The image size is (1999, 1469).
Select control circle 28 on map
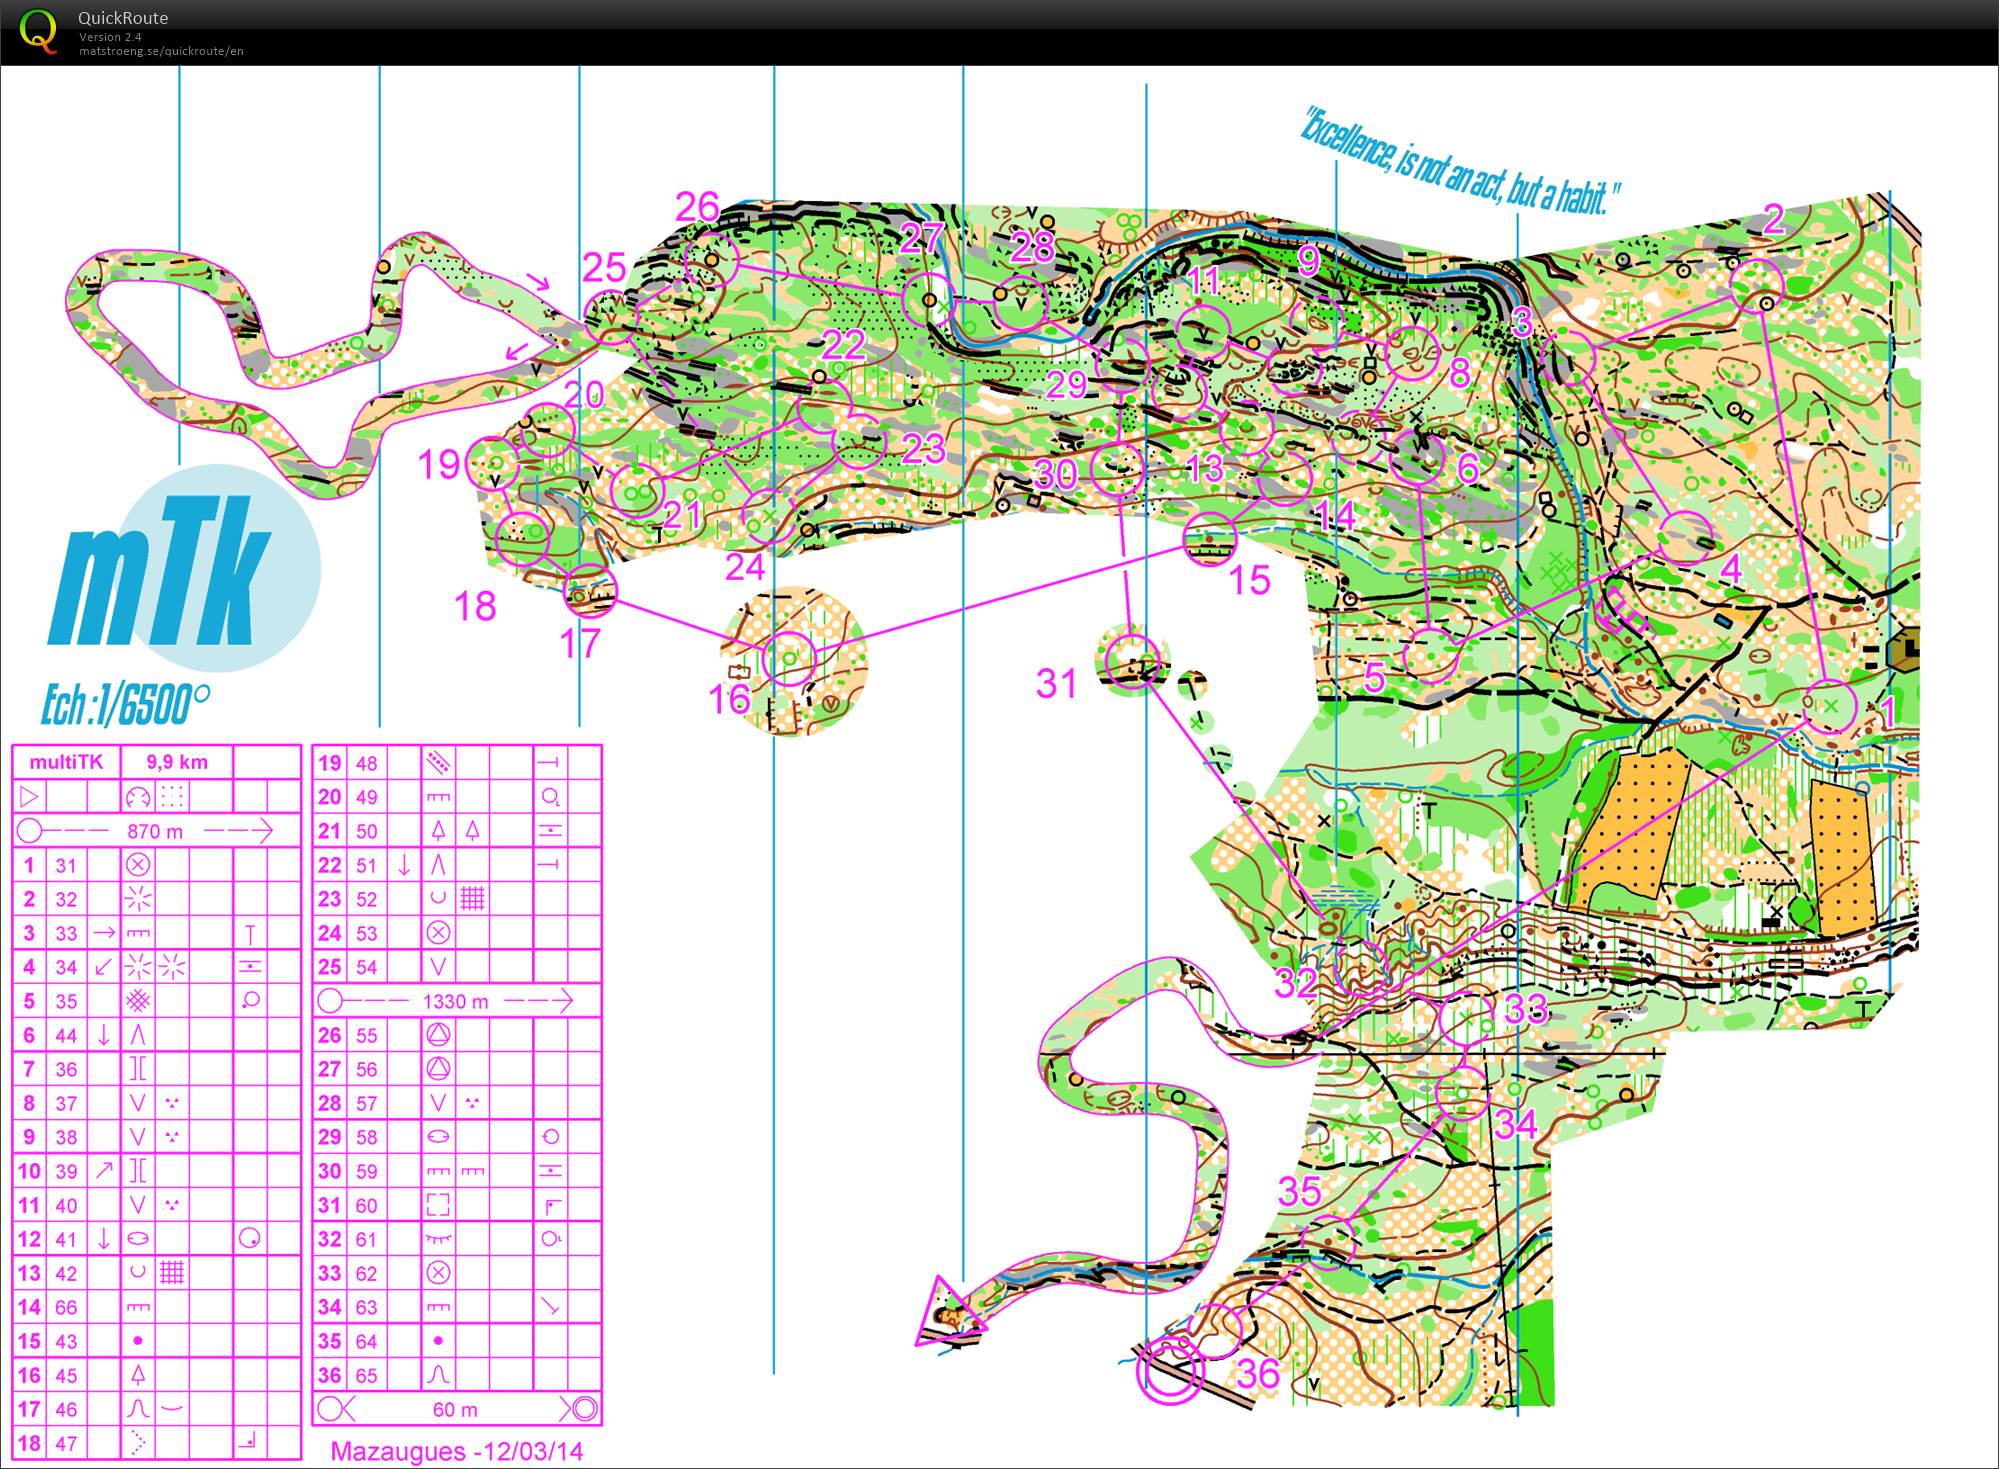coord(1019,301)
